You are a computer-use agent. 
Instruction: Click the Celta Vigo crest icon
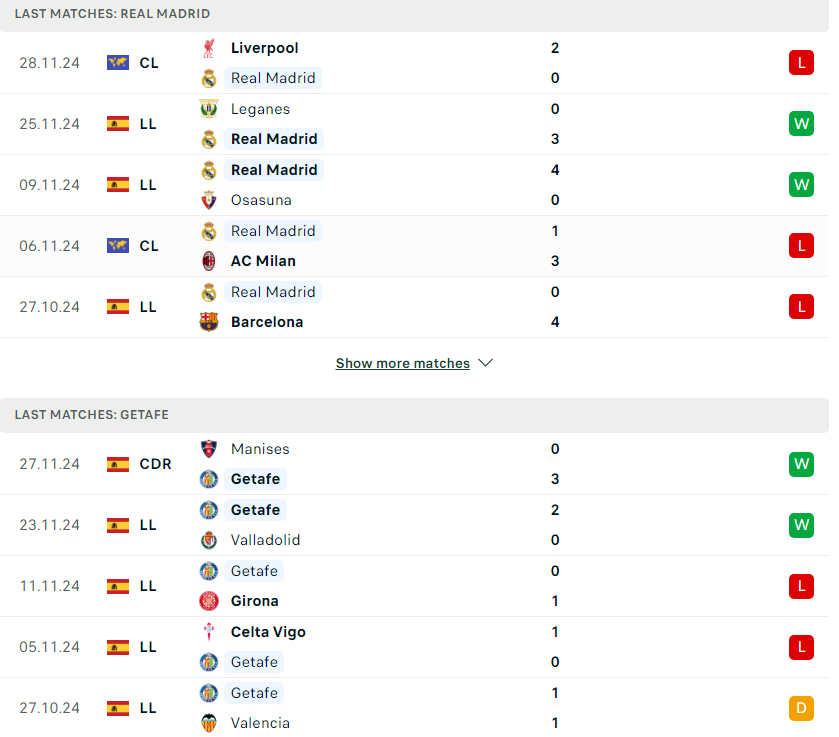[x=209, y=632]
